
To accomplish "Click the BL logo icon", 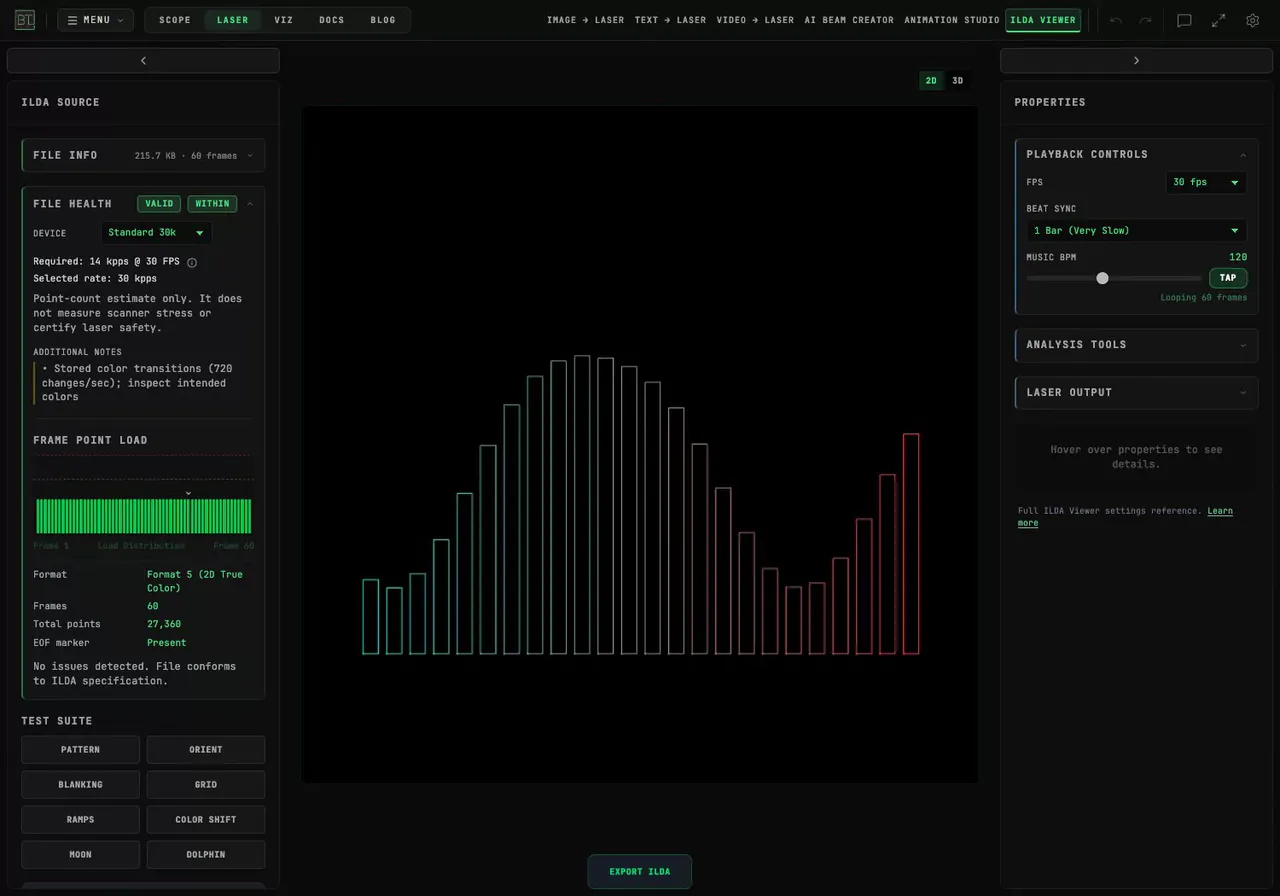I will 25,20.
